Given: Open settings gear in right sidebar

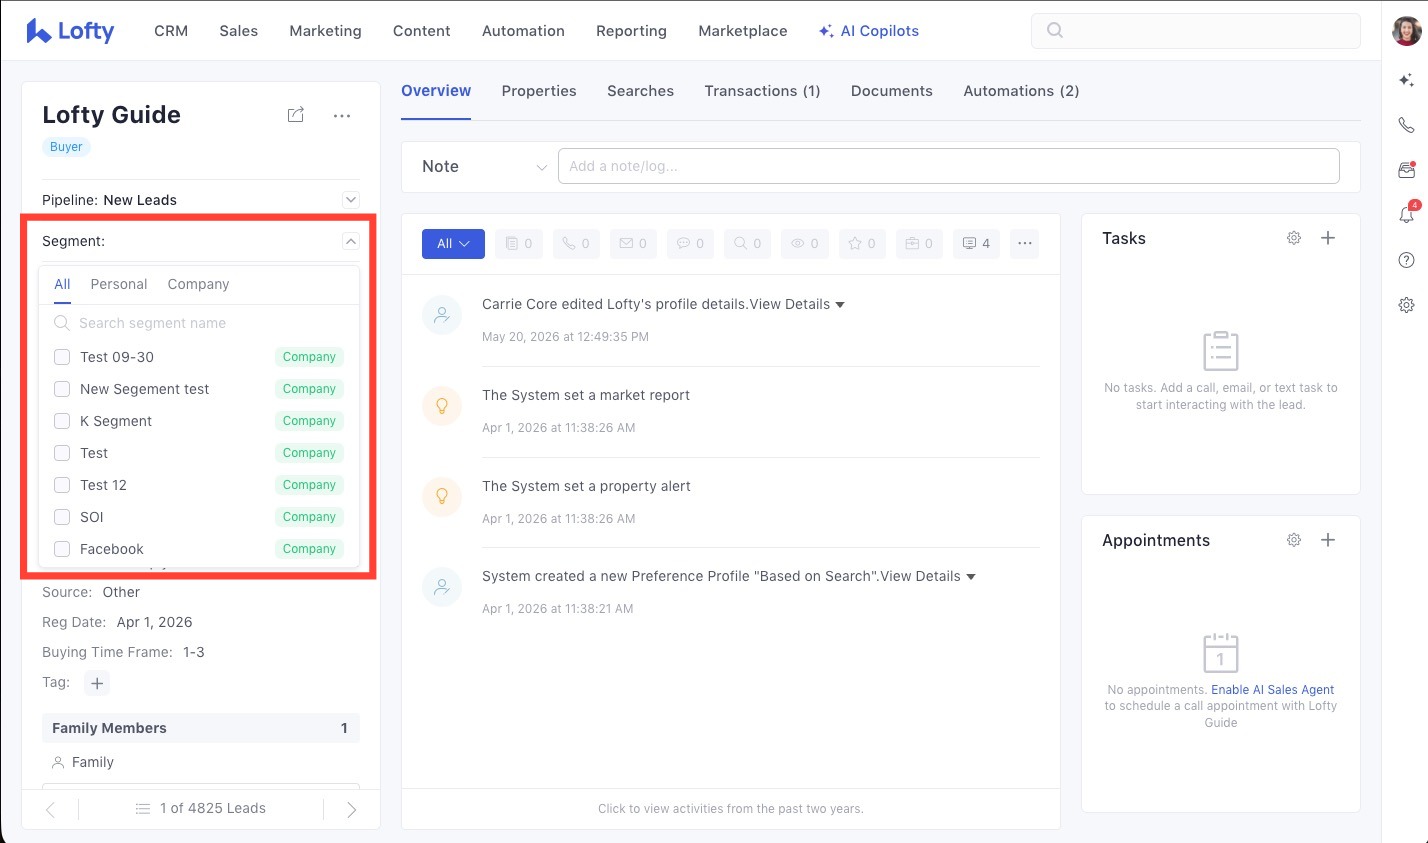Looking at the screenshot, I should (x=1406, y=305).
